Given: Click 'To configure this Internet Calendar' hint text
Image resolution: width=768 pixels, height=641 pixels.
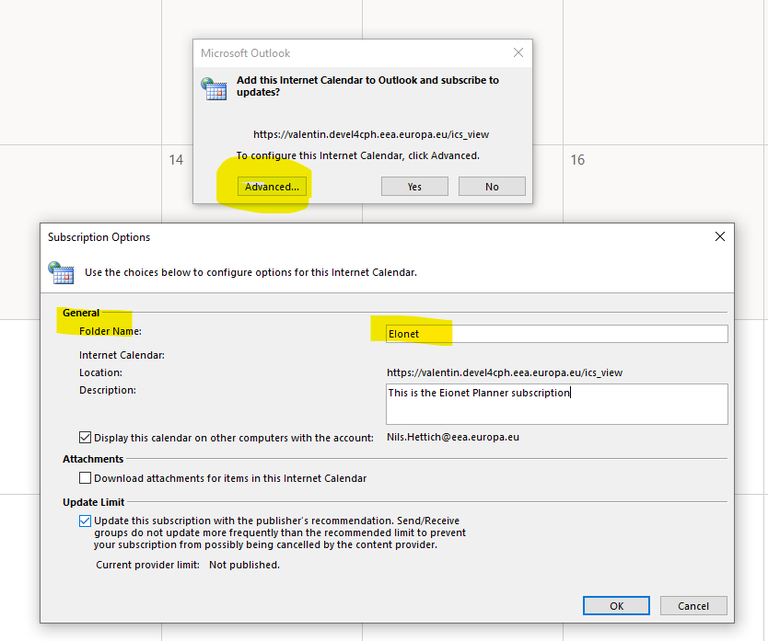Looking at the screenshot, I should pyautogui.click(x=358, y=156).
